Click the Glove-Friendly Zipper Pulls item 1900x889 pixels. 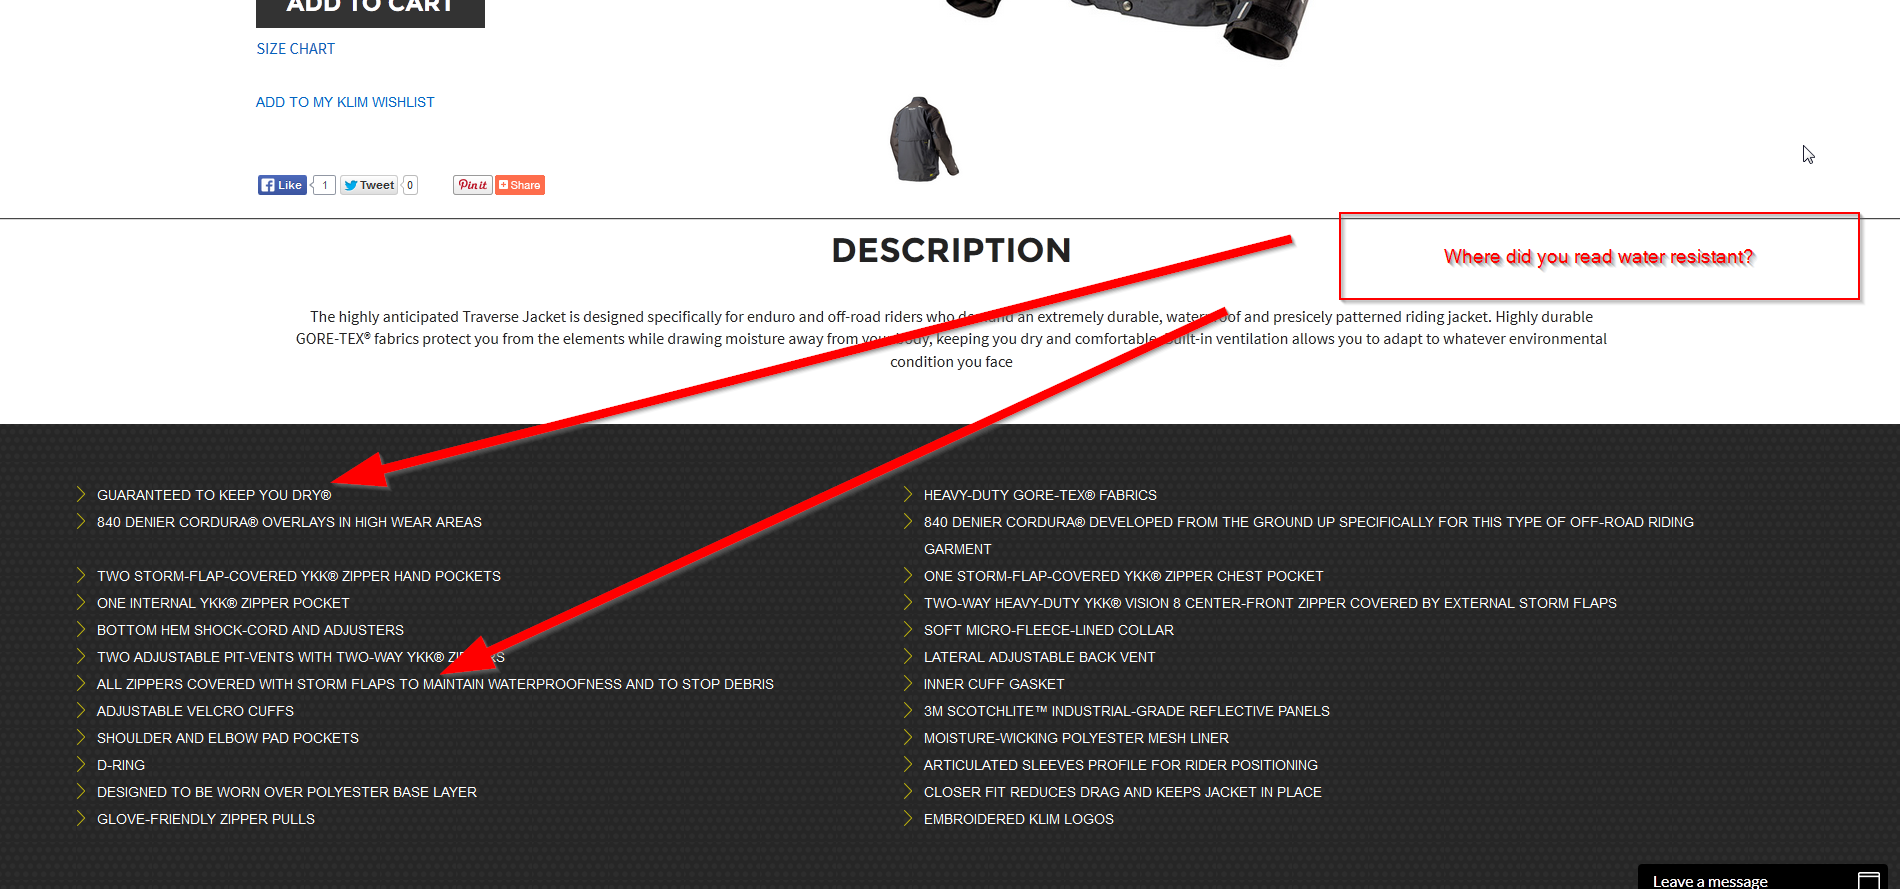pos(206,819)
